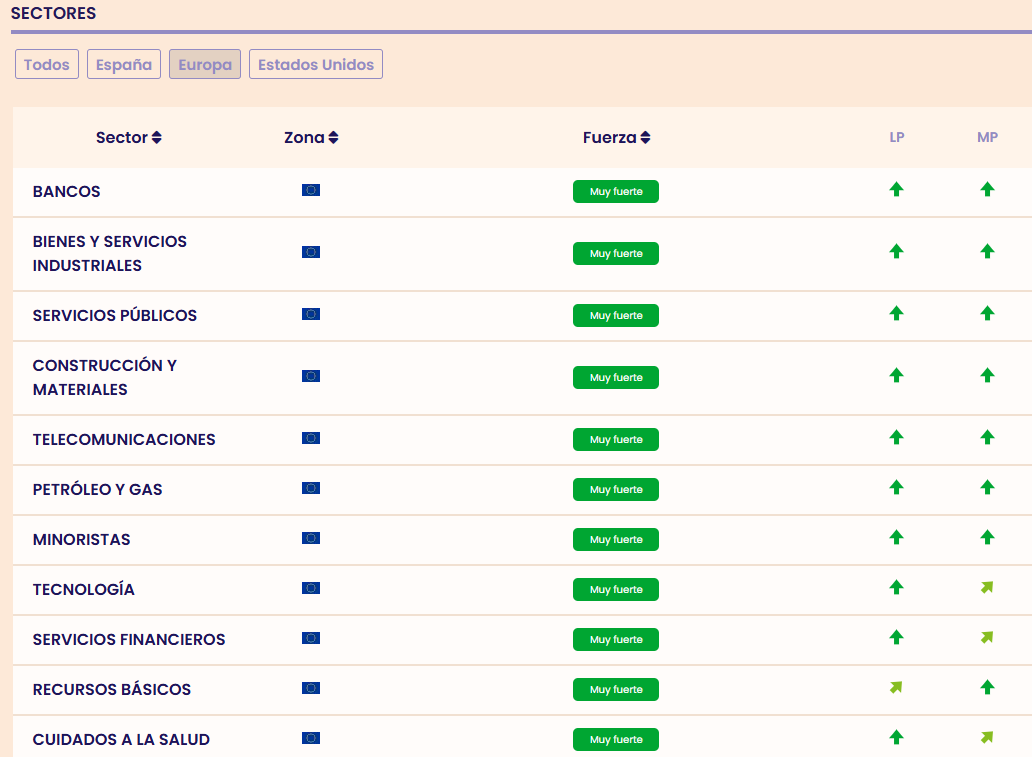Click the MP up arrow for PETRÓLEO Y GAS

(987, 487)
